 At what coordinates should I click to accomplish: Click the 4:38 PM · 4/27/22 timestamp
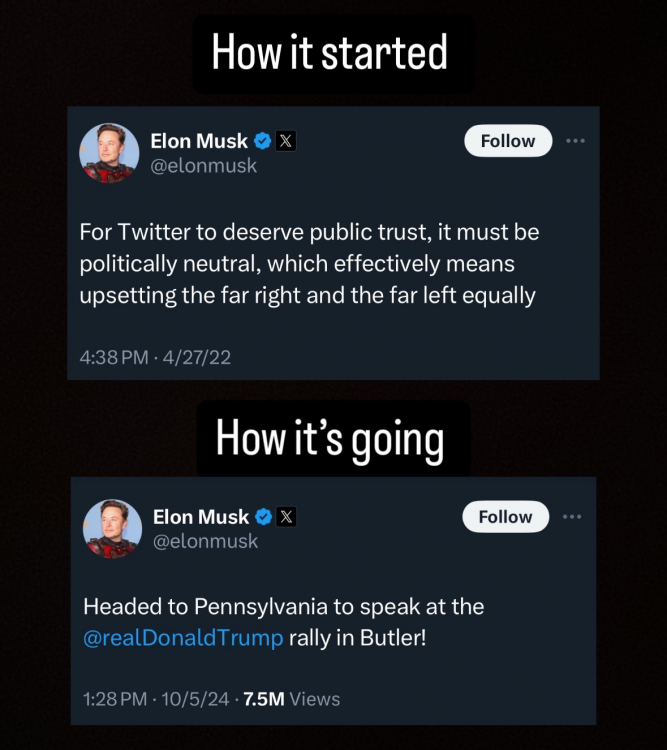(x=155, y=357)
